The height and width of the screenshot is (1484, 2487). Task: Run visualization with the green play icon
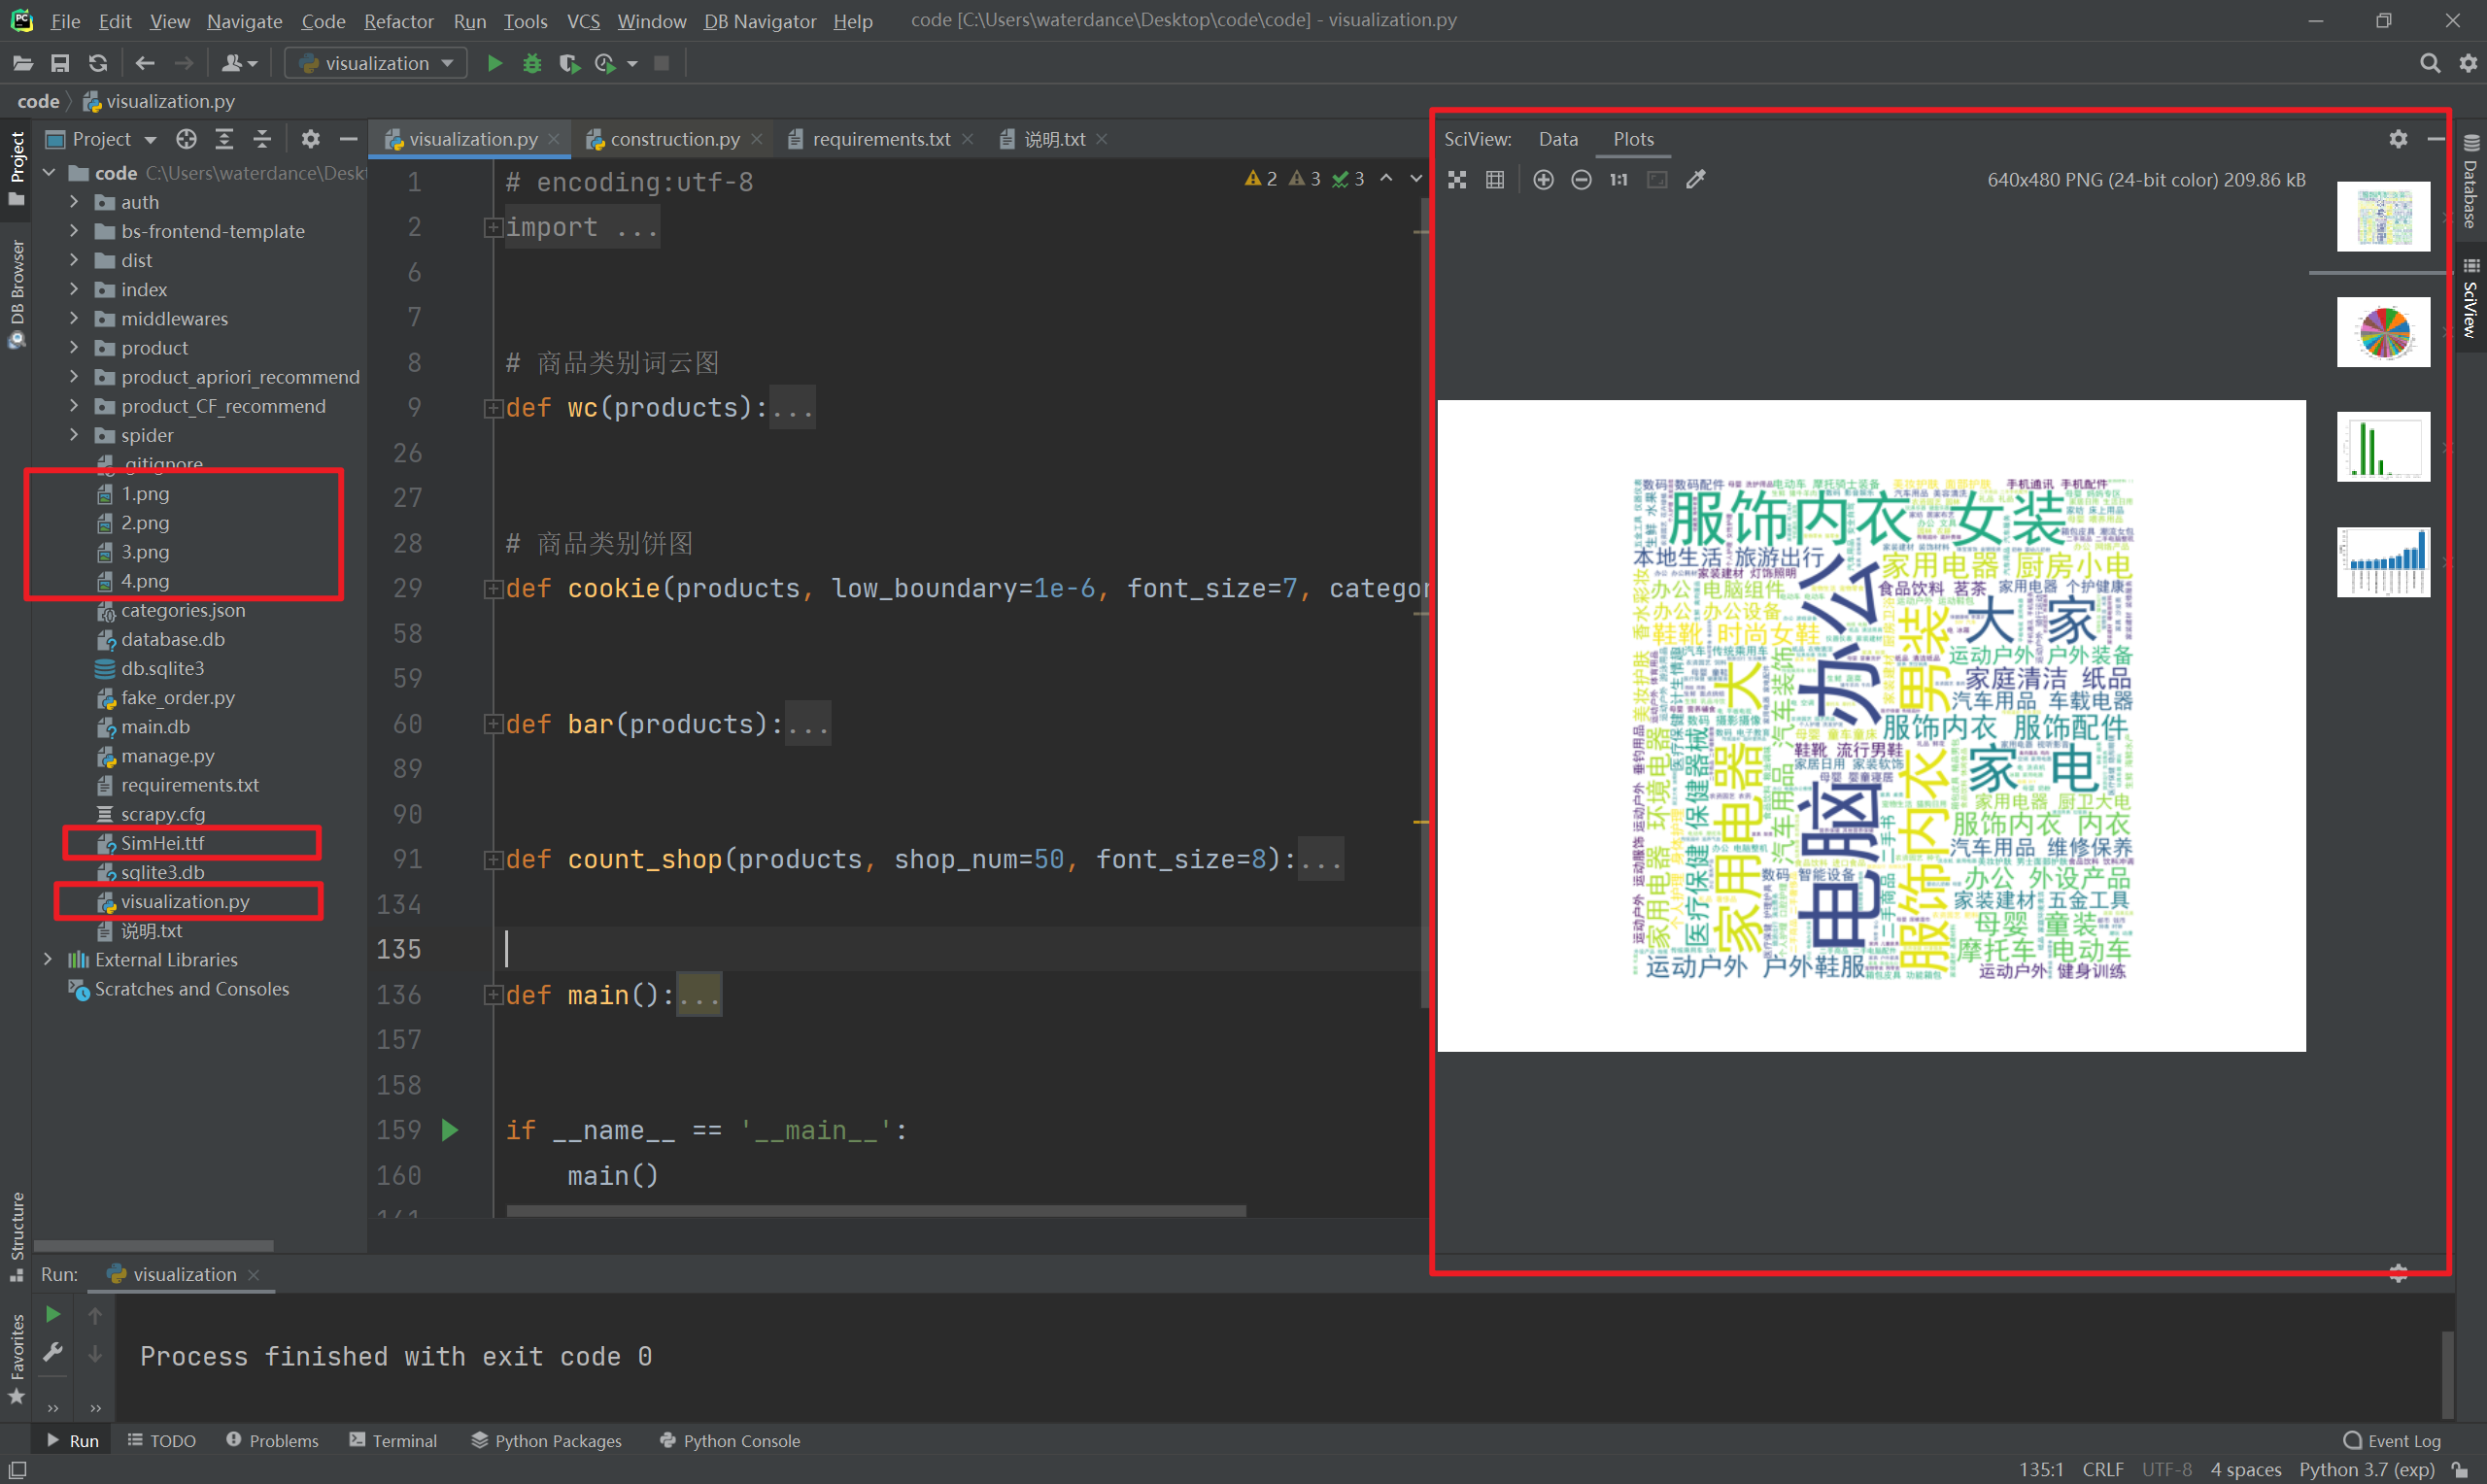[494, 63]
